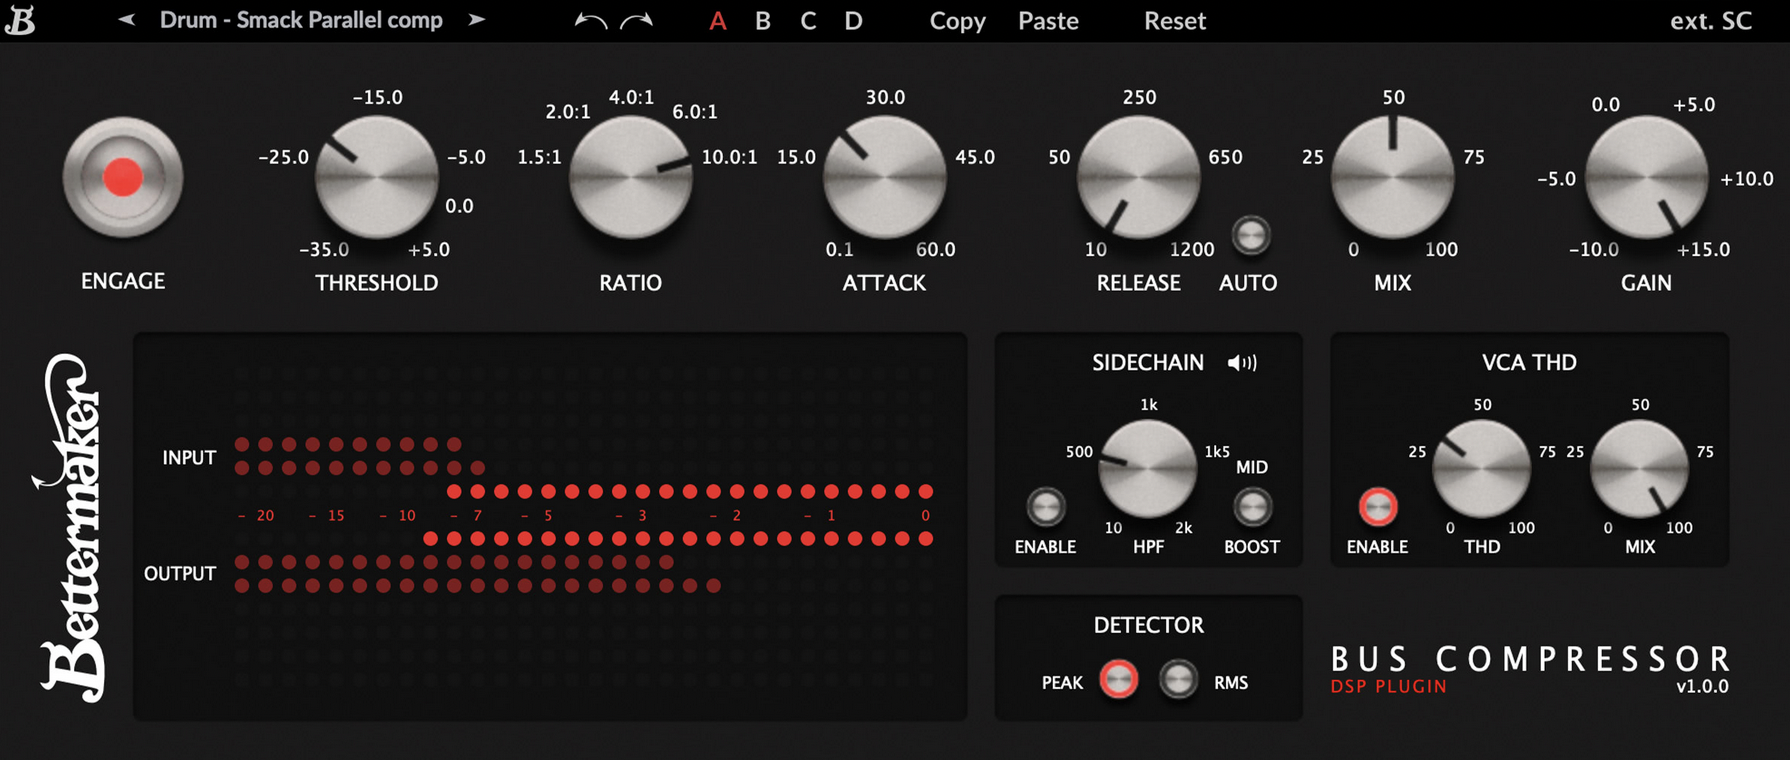Select the PEAK detector mode
The height and width of the screenshot is (760, 1790).
coord(1118,680)
